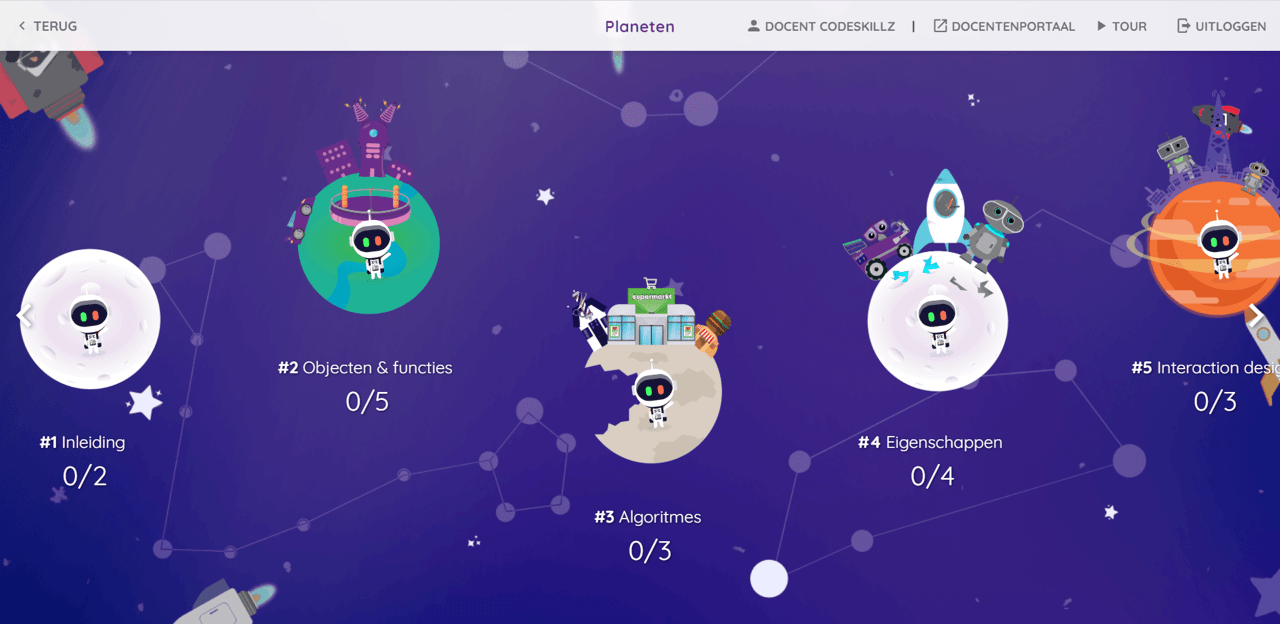Show previous planets with left arrow
Viewport: 1280px width, 624px height.
24,316
